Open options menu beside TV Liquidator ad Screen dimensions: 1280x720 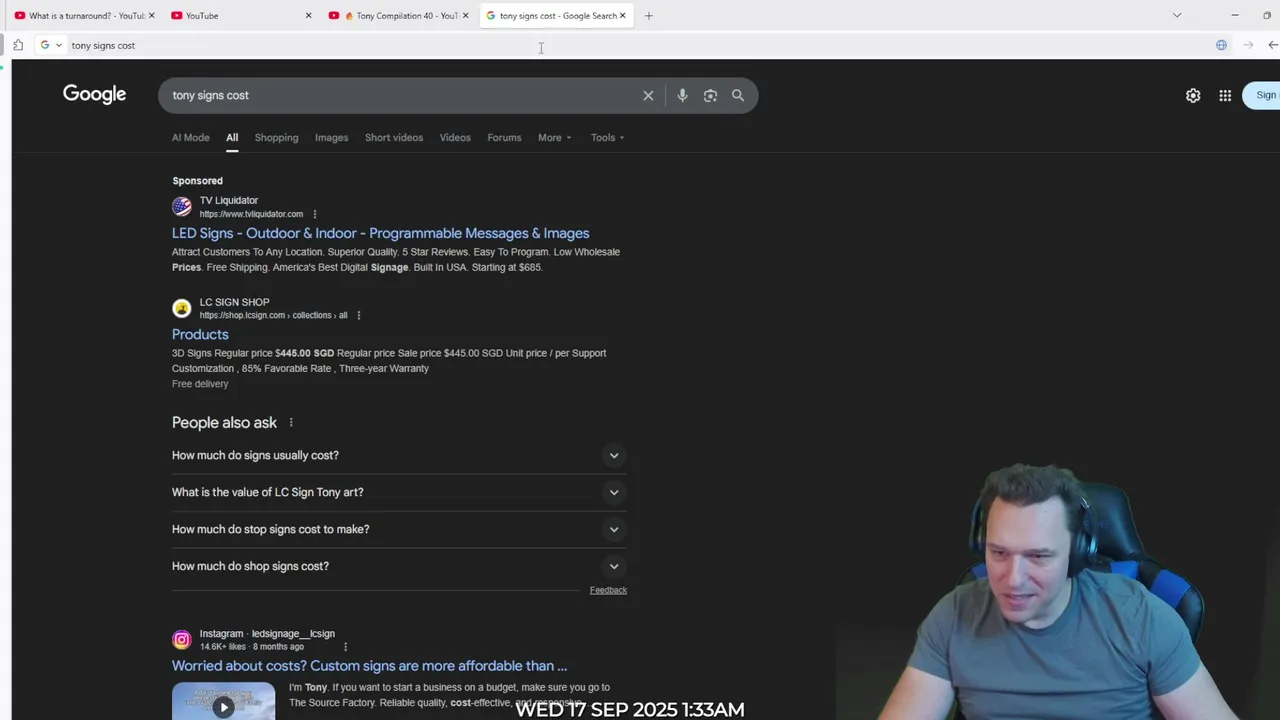(x=314, y=214)
